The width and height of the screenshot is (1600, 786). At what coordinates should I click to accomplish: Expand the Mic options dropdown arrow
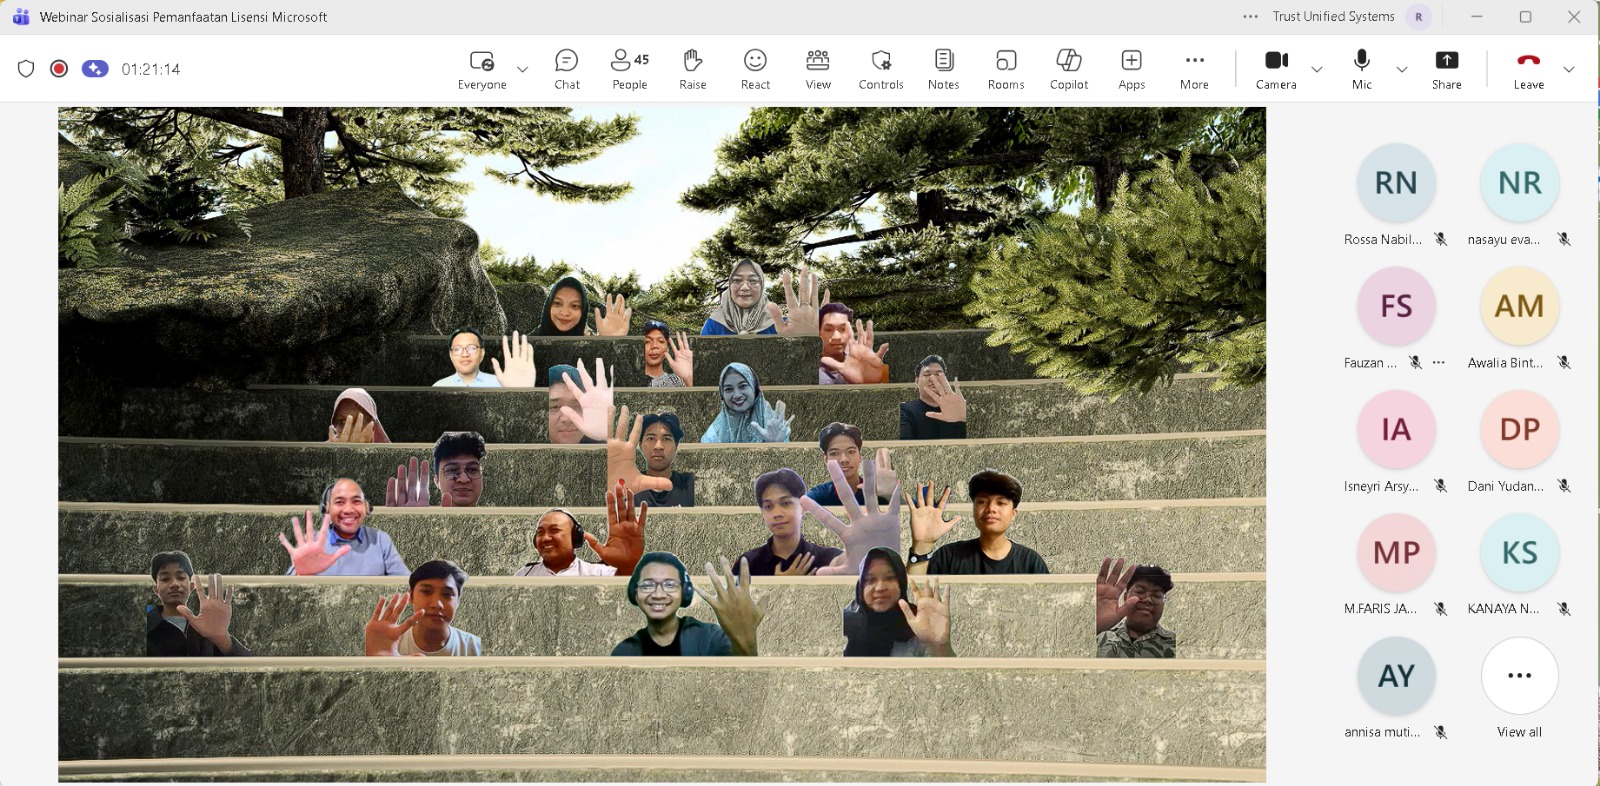[x=1402, y=69]
